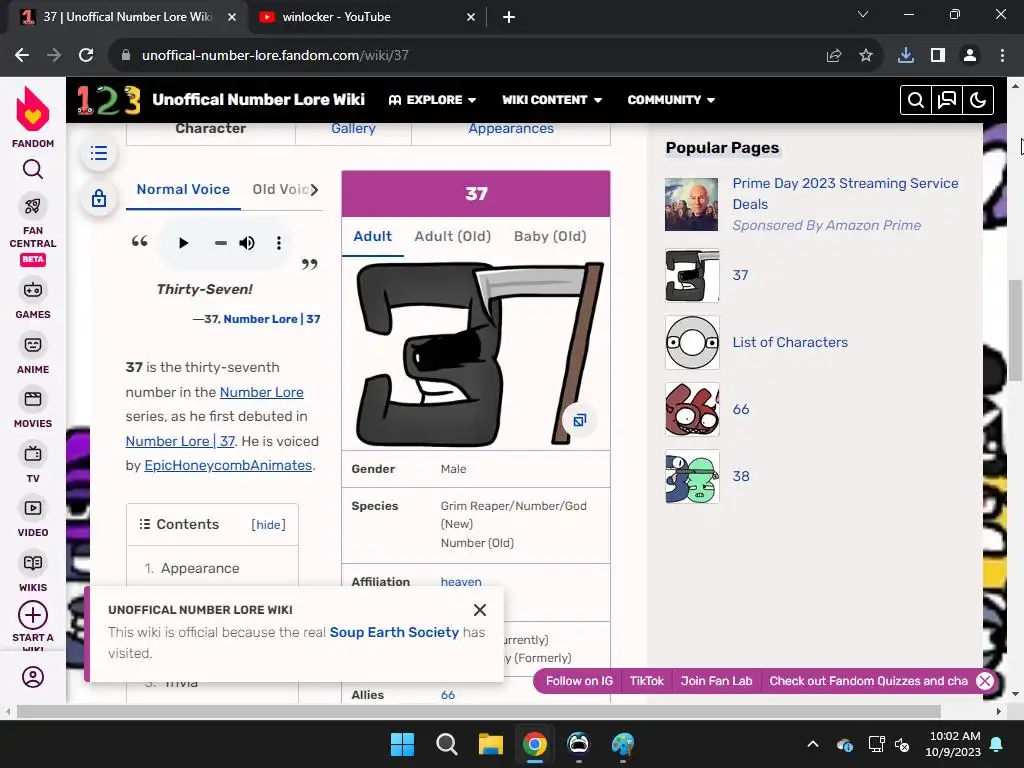This screenshot has width=1024, height=768.
Task: Expand the Explore dropdown menu
Action: tap(432, 100)
